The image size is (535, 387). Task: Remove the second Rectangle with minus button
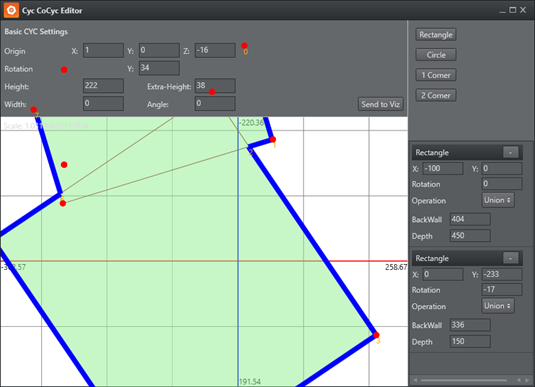(510, 258)
